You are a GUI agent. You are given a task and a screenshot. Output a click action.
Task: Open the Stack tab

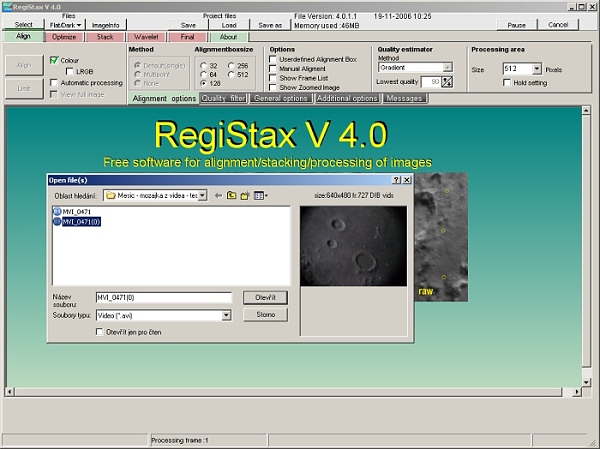click(x=105, y=37)
